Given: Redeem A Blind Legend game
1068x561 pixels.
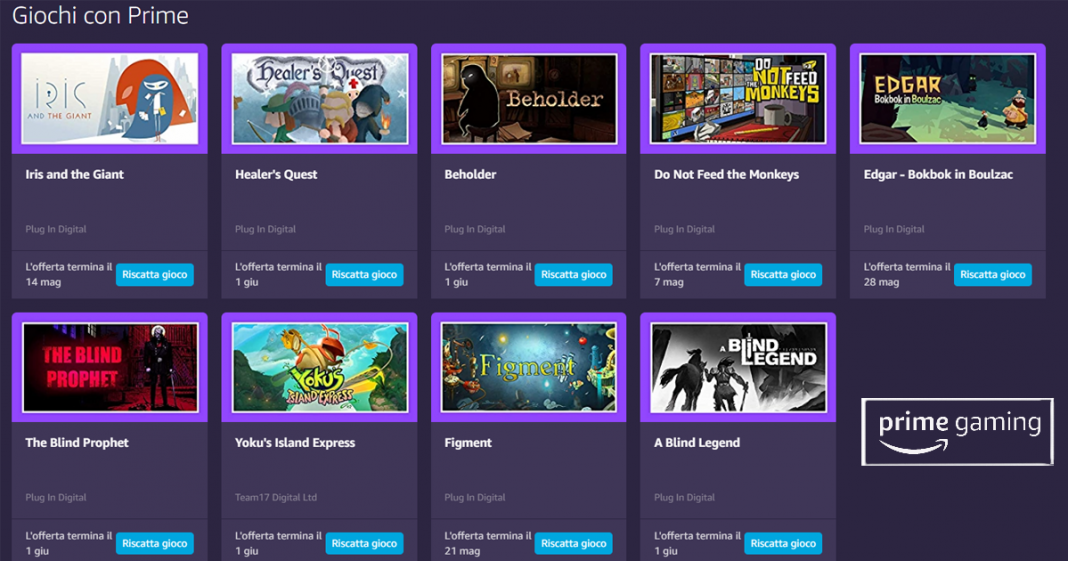Looking at the screenshot, I should 783,543.
